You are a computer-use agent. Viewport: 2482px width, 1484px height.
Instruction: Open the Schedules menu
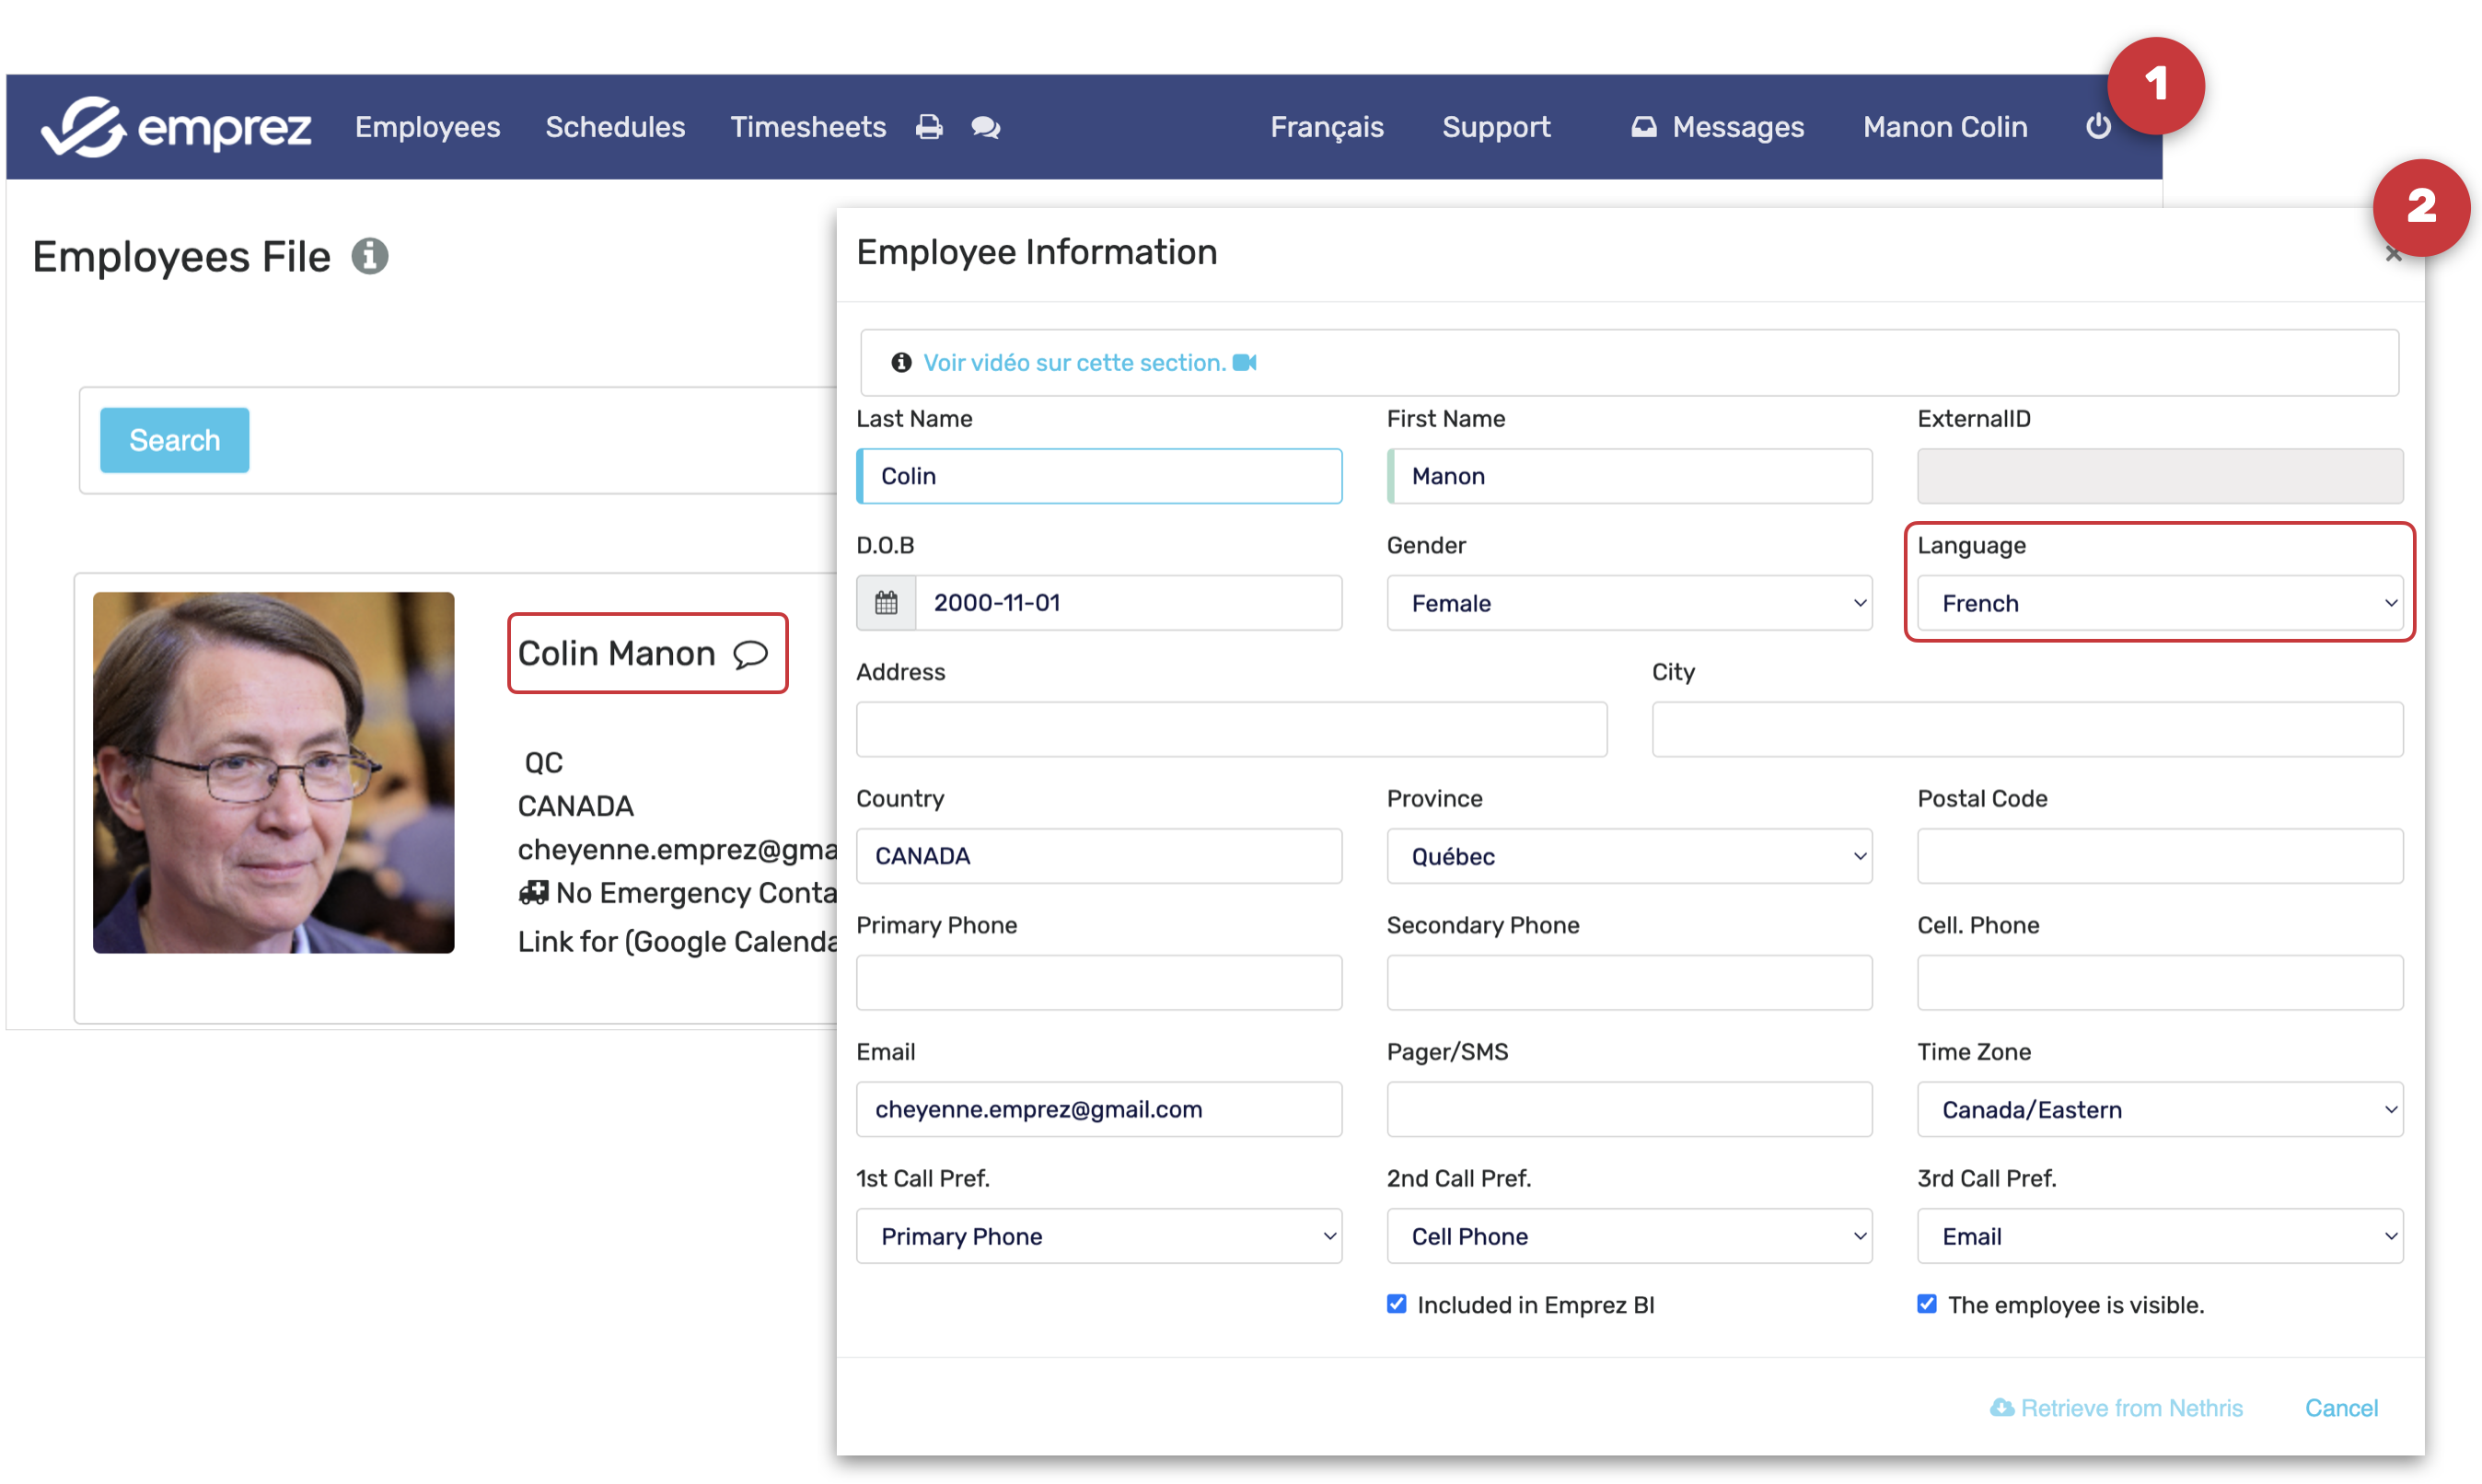pyautogui.click(x=615, y=127)
